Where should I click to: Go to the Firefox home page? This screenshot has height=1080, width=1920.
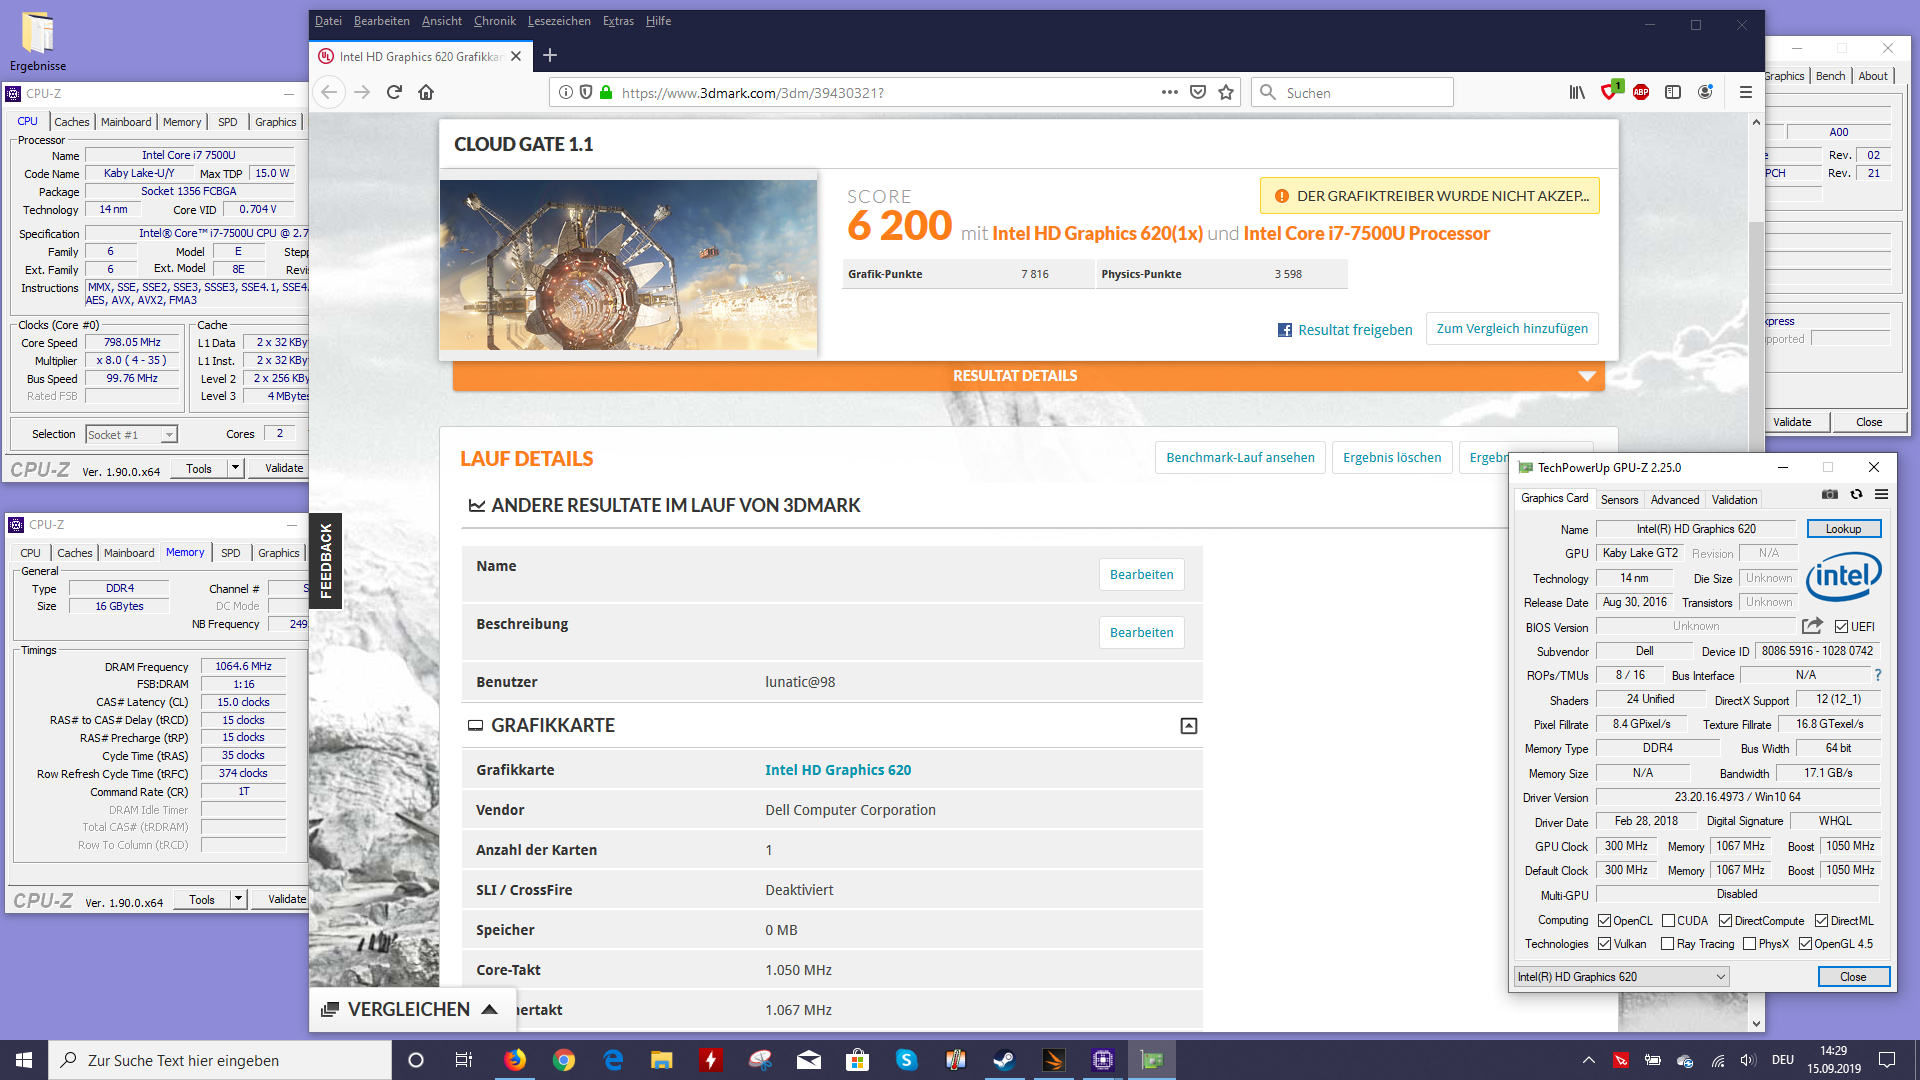[x=426, y=92]
